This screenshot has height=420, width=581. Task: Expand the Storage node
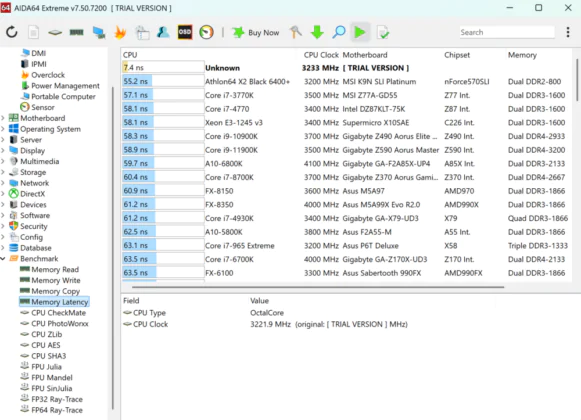coord(3,172)
